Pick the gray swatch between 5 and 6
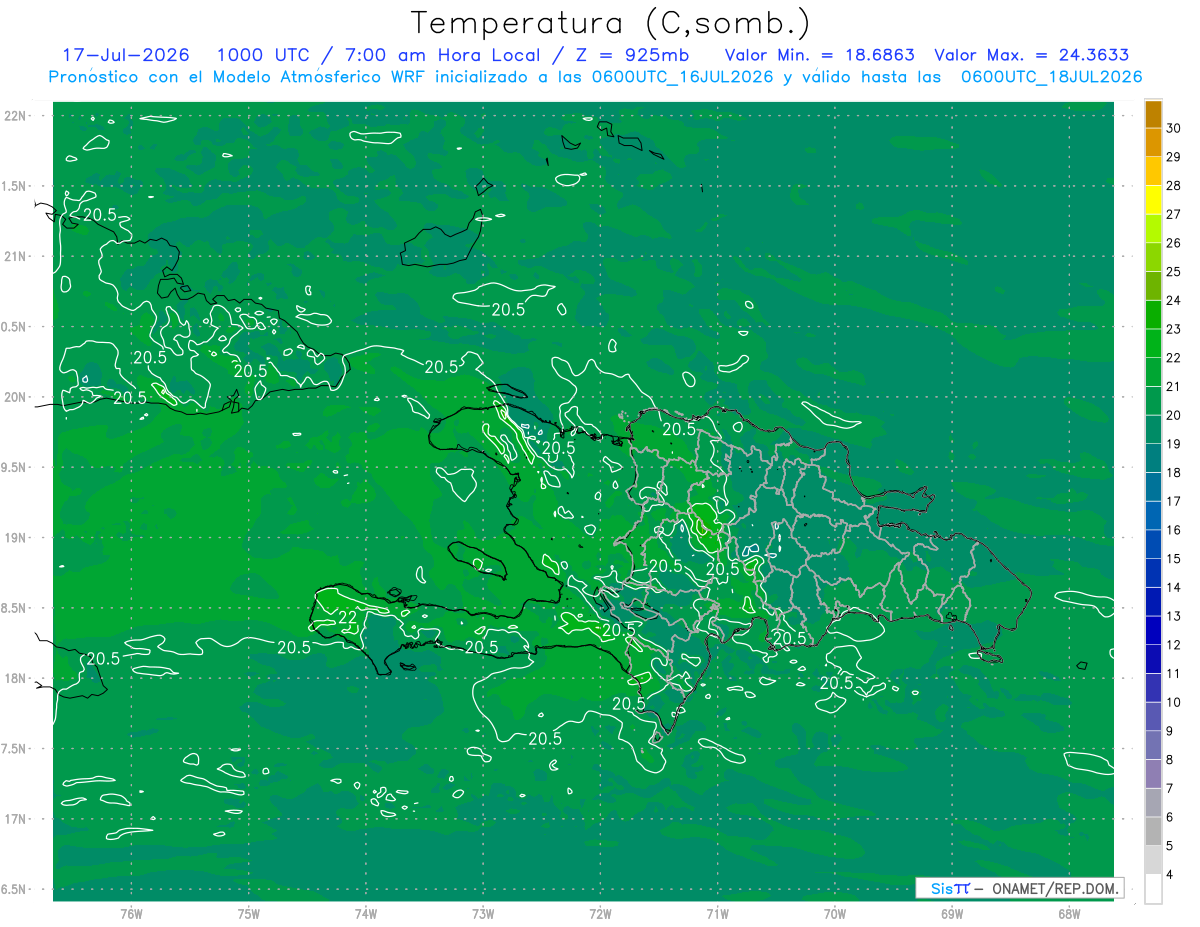The height and width of the screenshot is (927, 1200). [1154, 831]
